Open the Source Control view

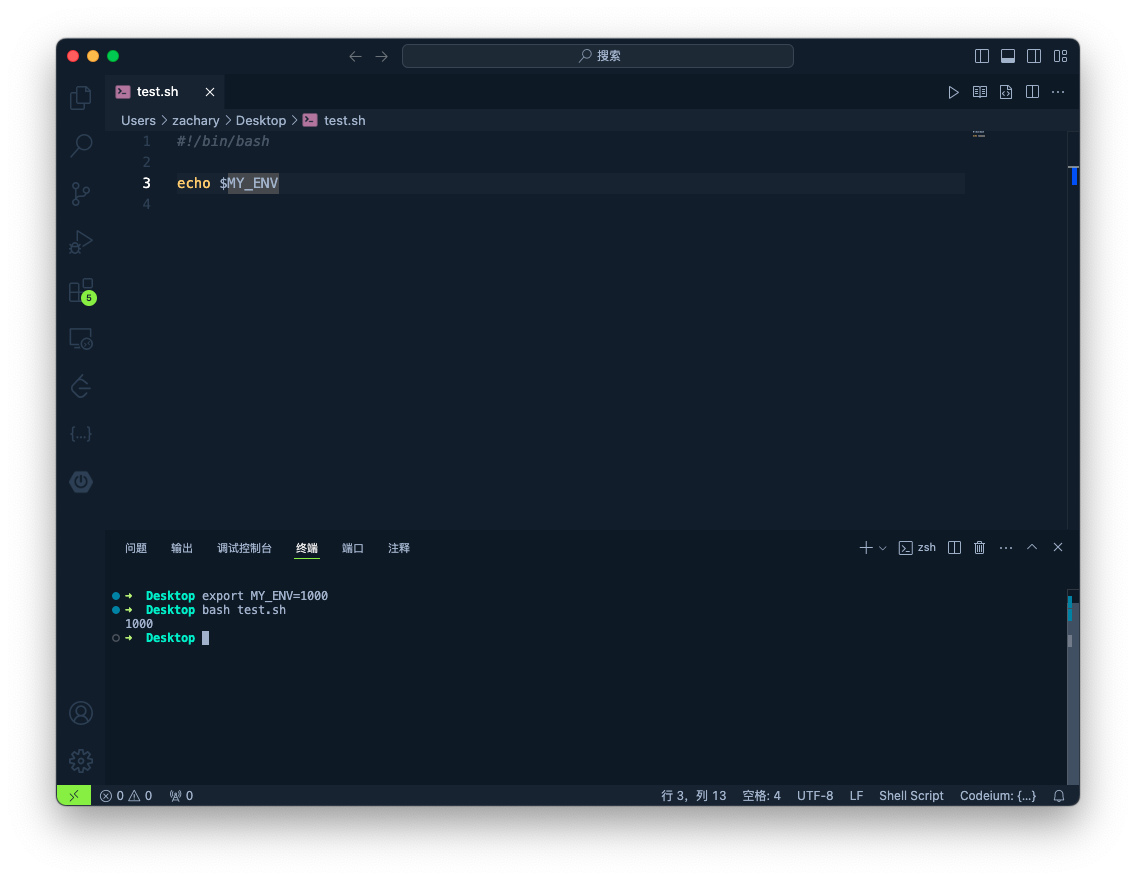coord(80,194)
